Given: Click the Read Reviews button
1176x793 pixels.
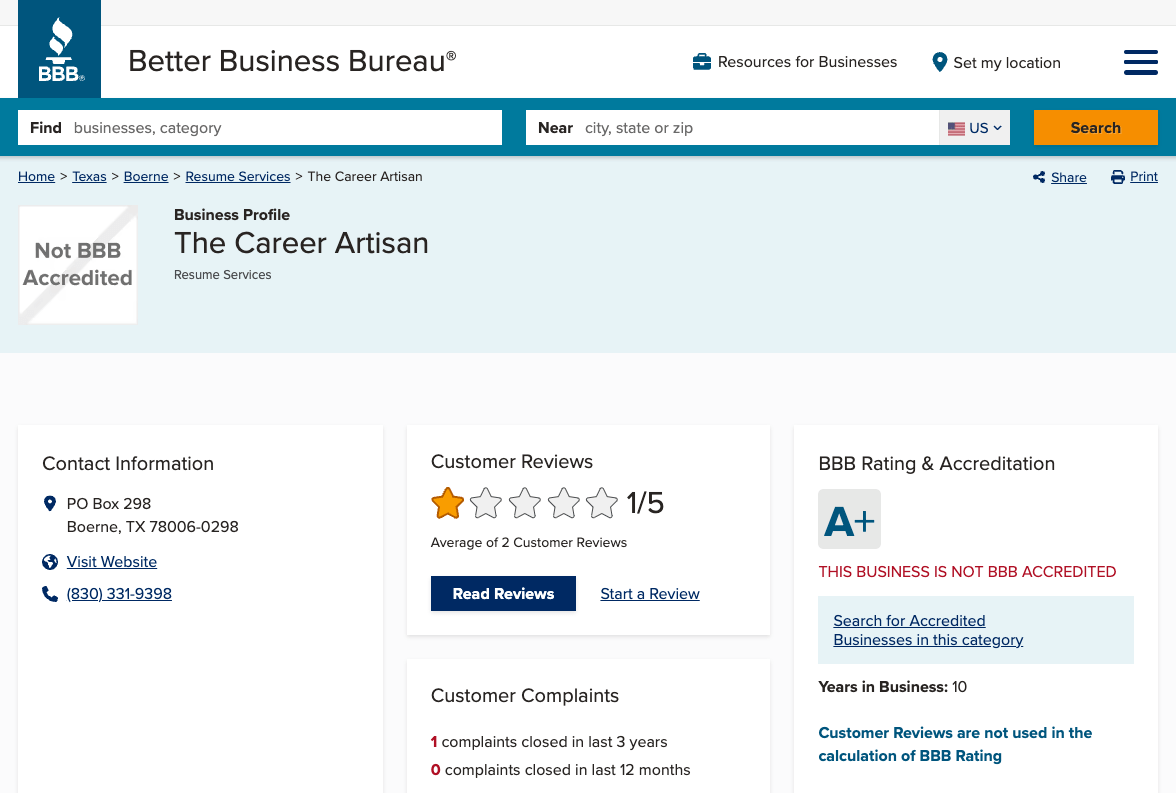Looking at the screenshot, I should tap(503, 593).
